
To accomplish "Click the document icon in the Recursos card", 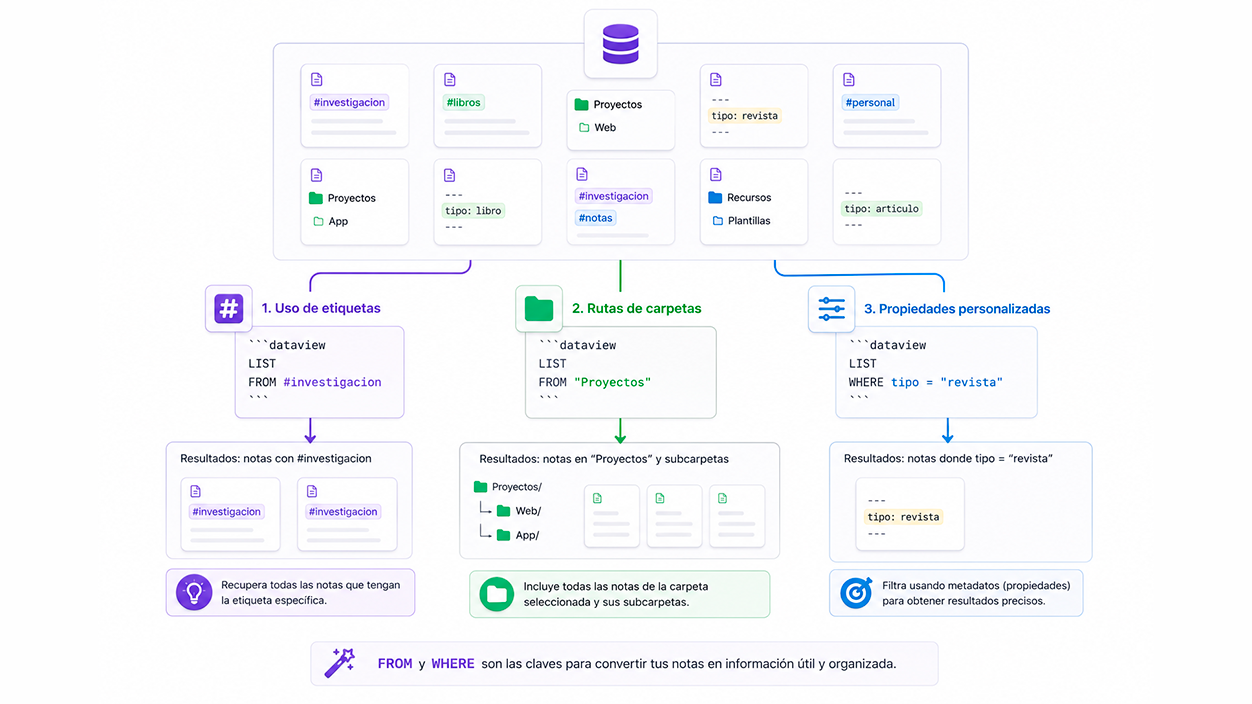I will [716, 175].
